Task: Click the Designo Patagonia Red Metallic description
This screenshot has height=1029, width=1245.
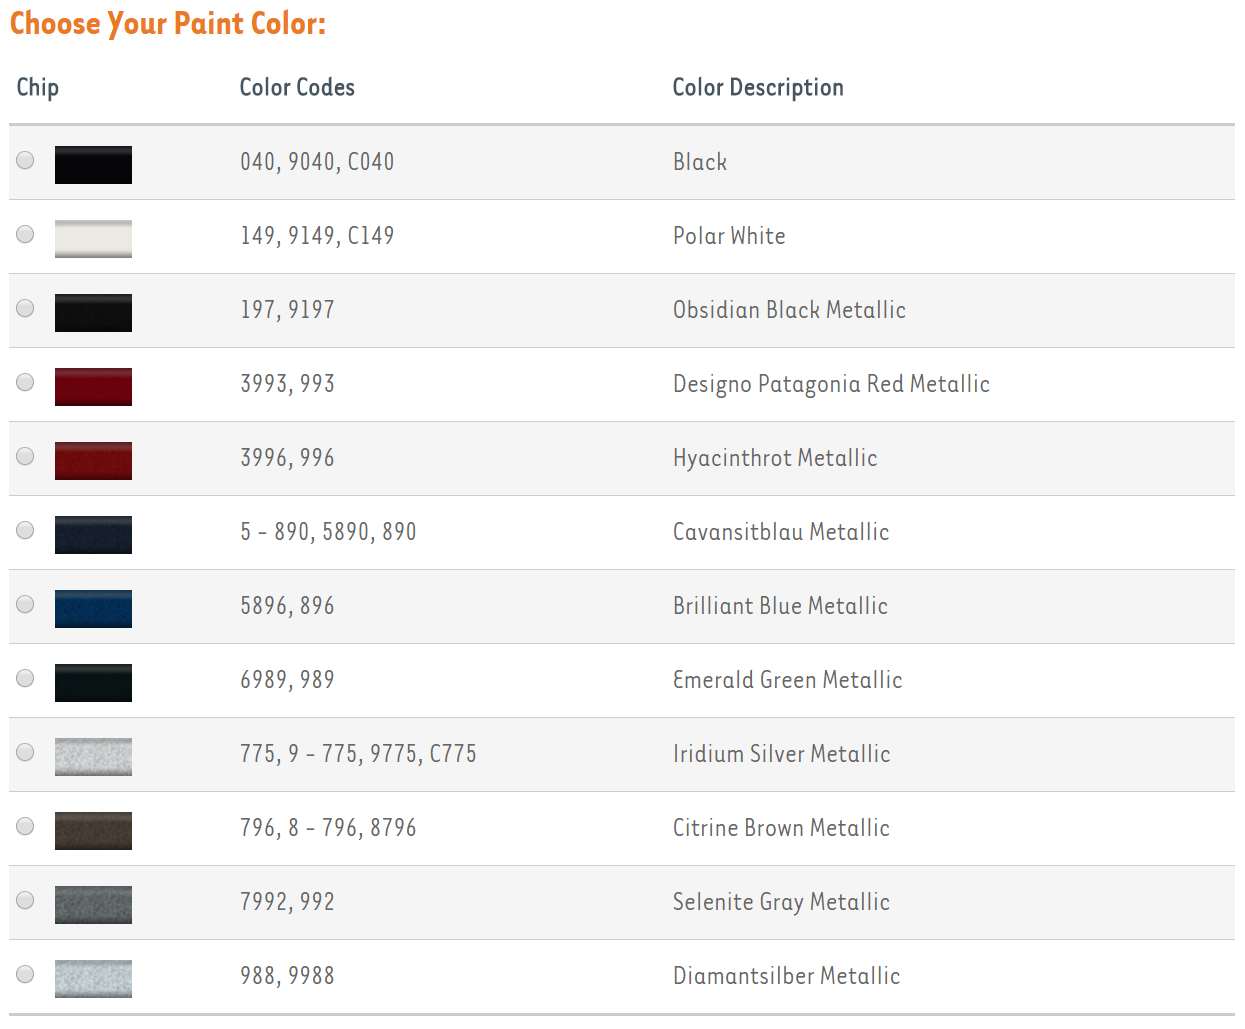Action: [831, 384]
